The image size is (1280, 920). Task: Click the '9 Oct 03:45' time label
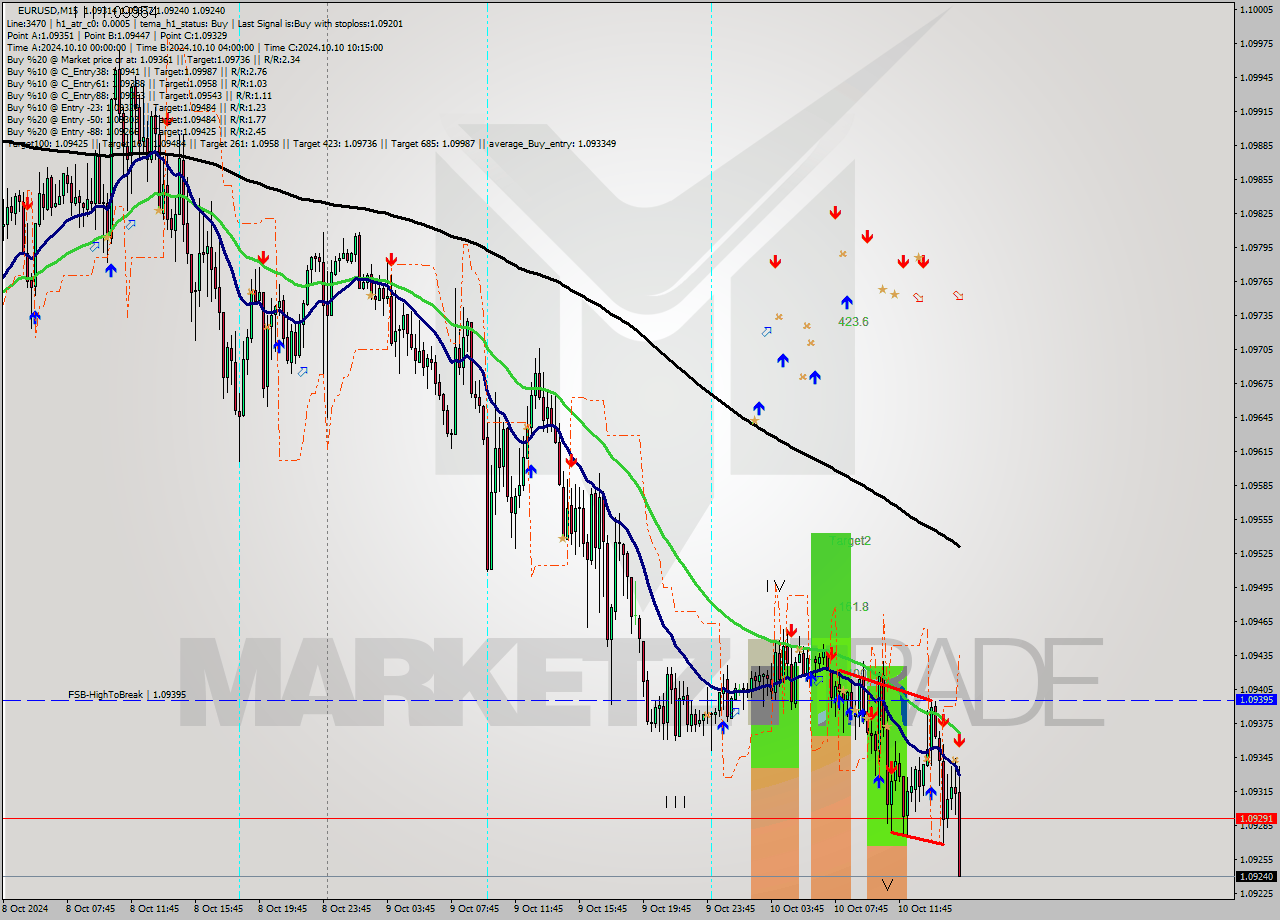click(412, 909)
